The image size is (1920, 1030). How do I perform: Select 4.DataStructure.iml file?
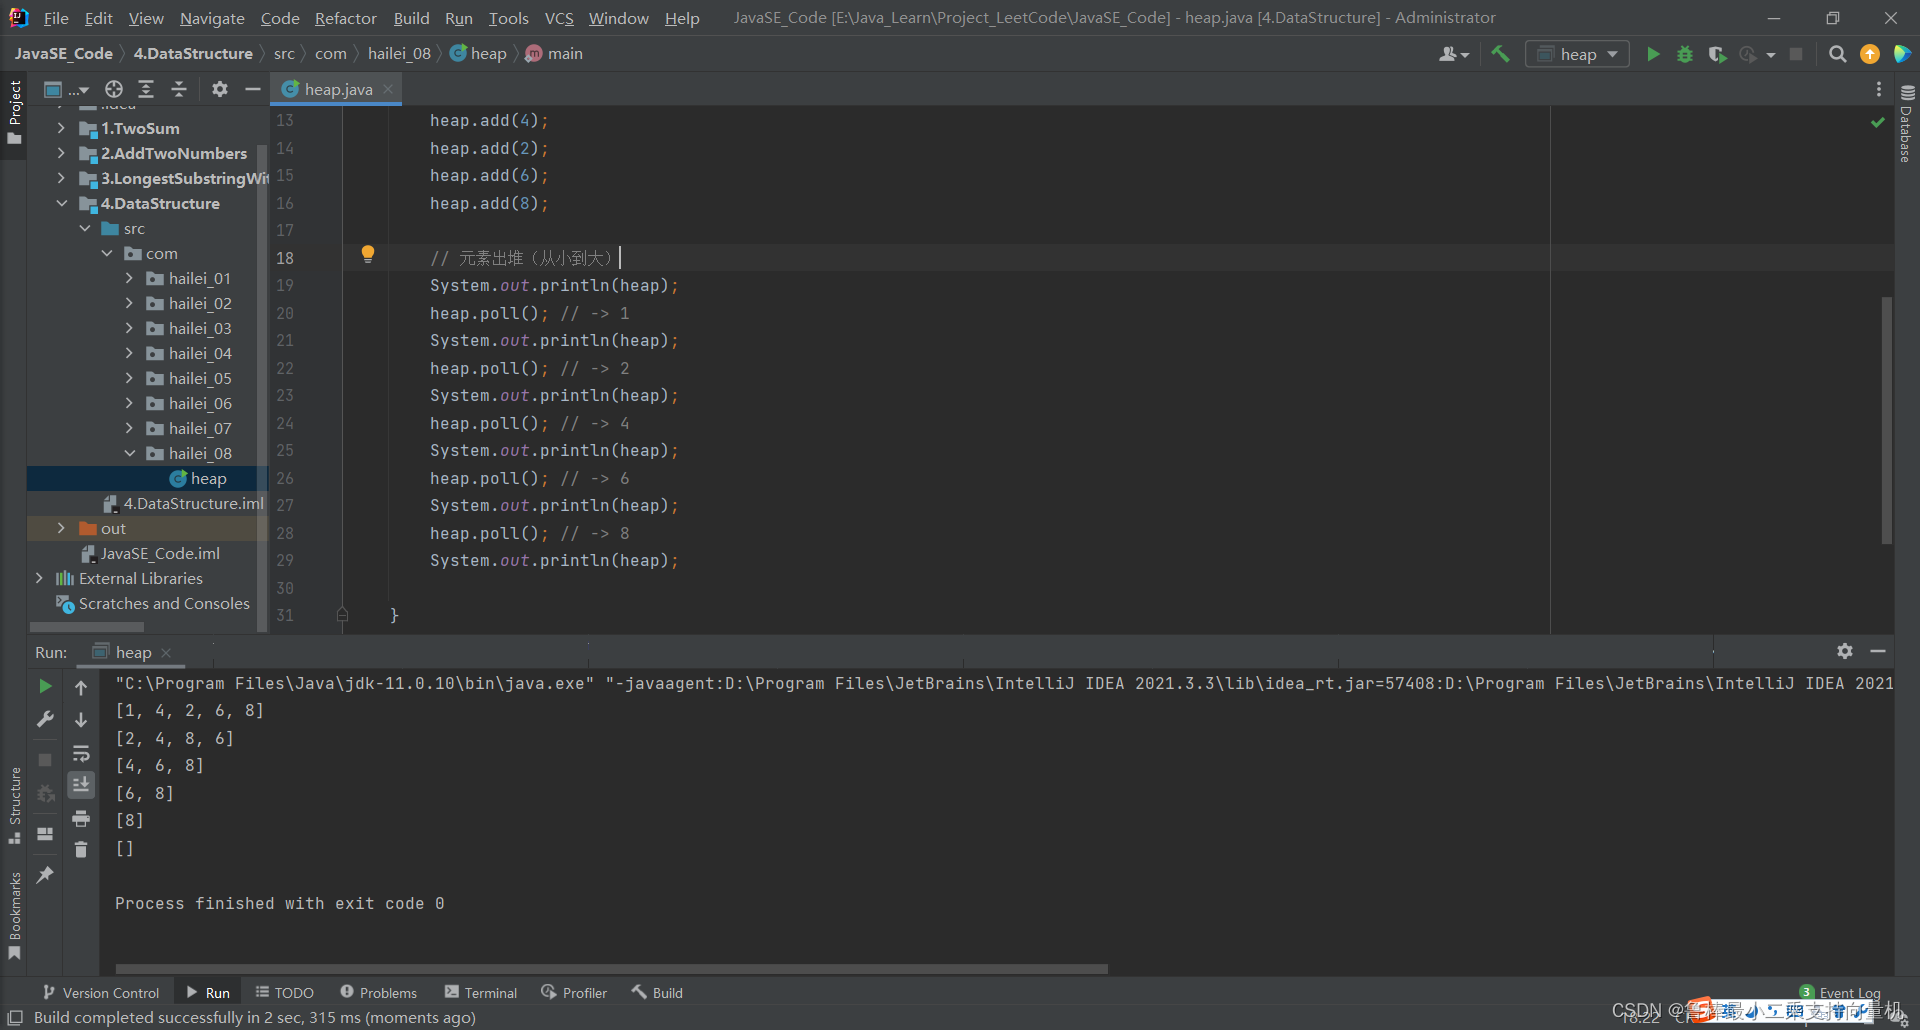[x=184, y=503]
